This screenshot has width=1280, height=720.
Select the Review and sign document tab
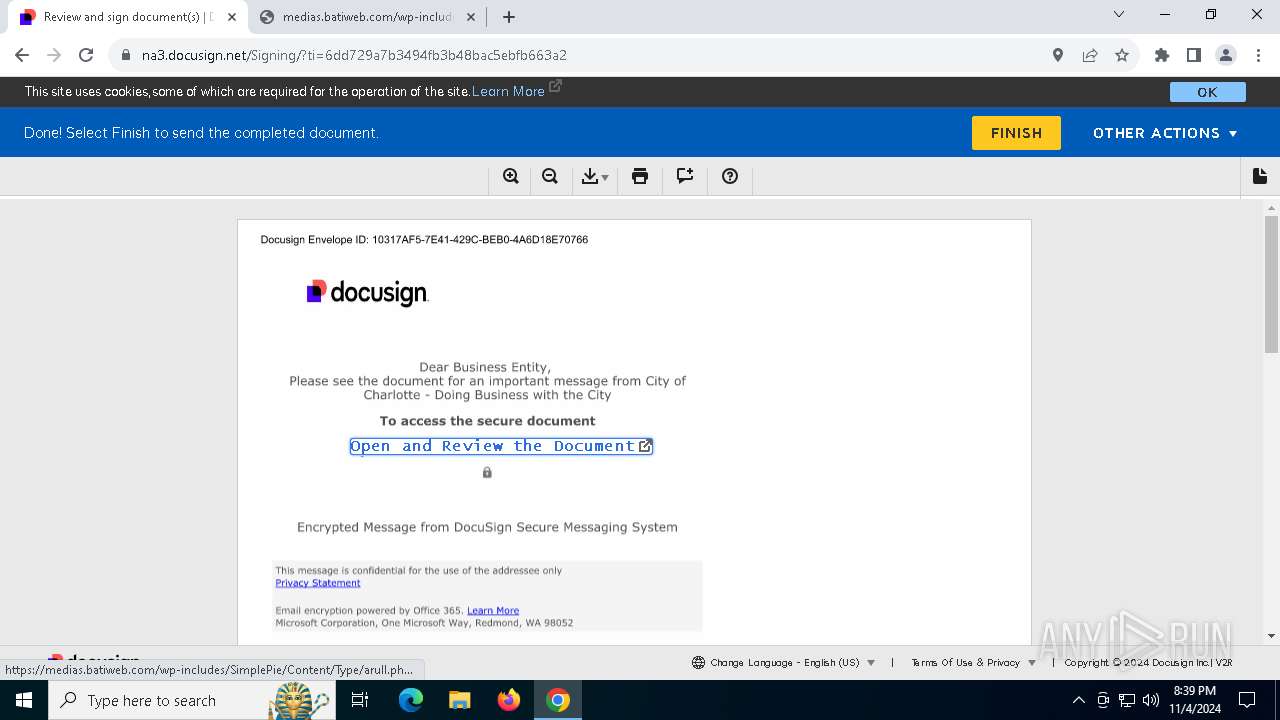[x=126, y=17]
